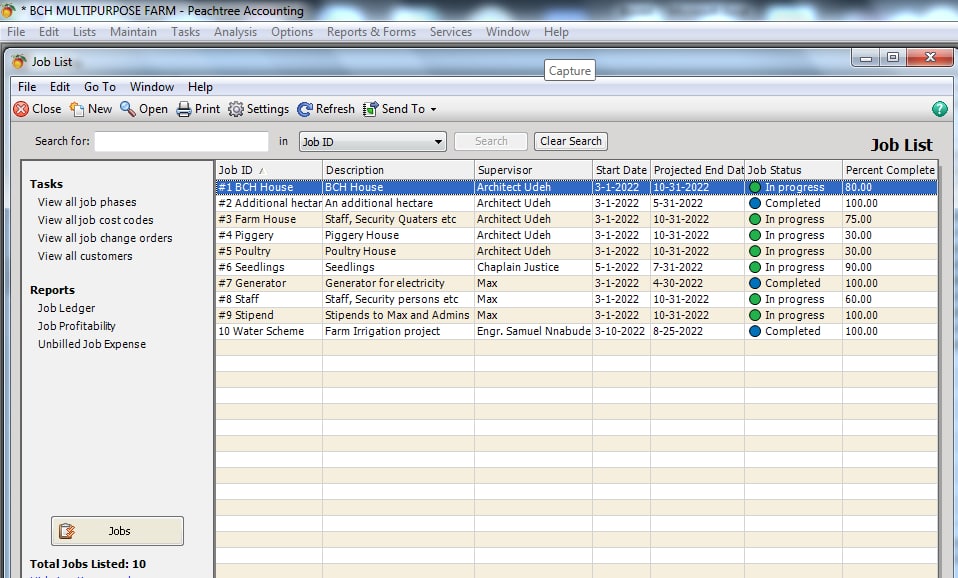This screenshot has width=958, height=578.
Task: Click the red Close toolbar icon
Action: click(x=21, y=109)
